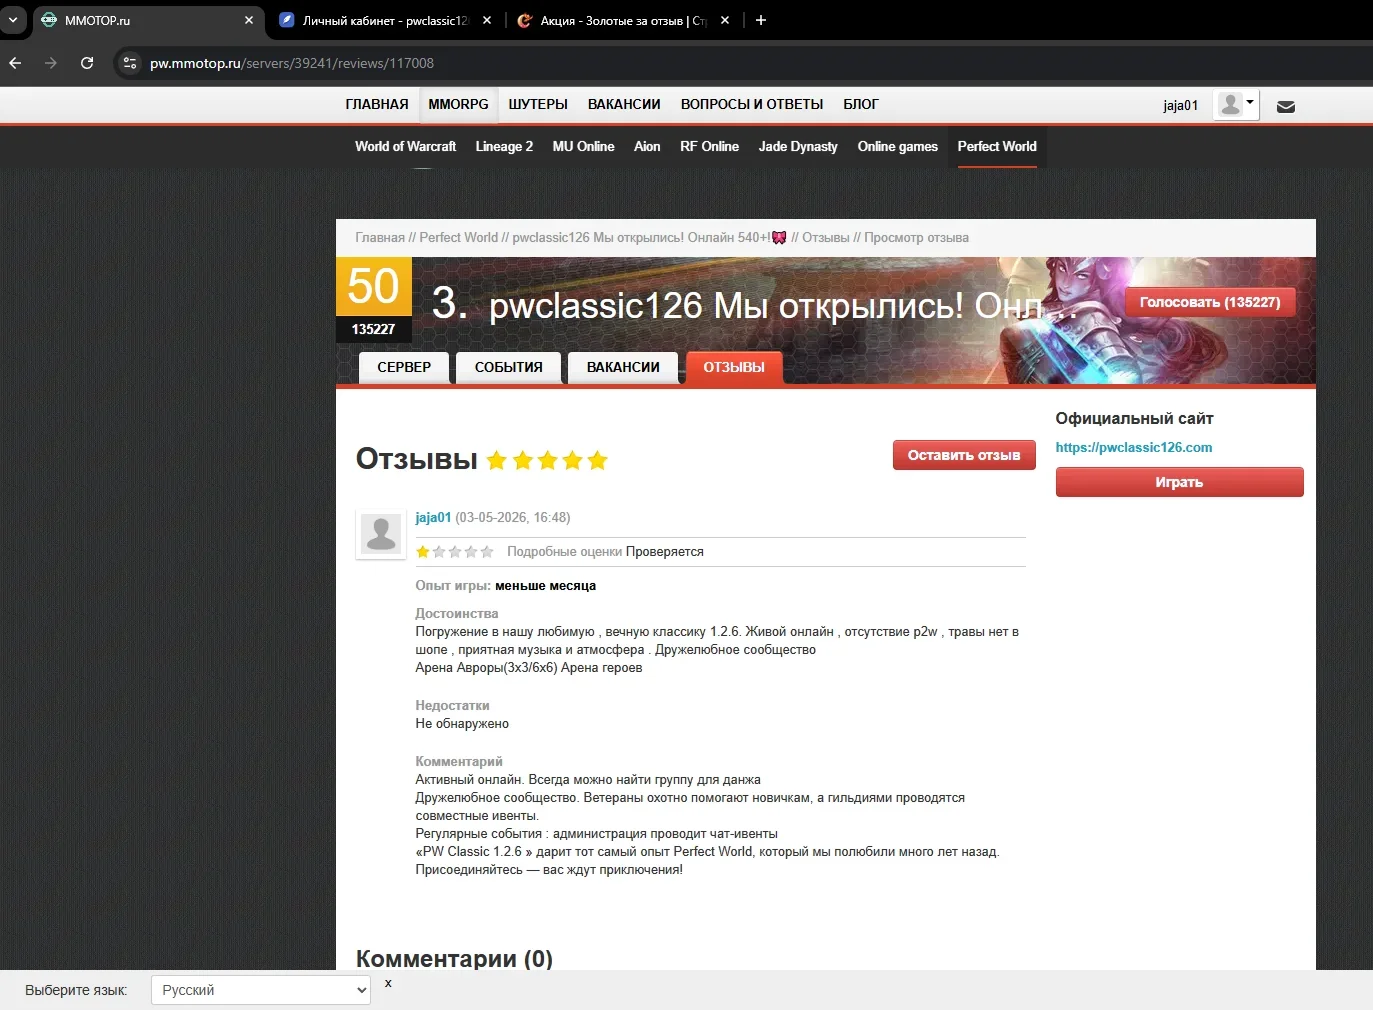The width and height of the screenshot is (1373, 1010).
Task: Open messages via the envelope icon
Action: coord(1286,106)
